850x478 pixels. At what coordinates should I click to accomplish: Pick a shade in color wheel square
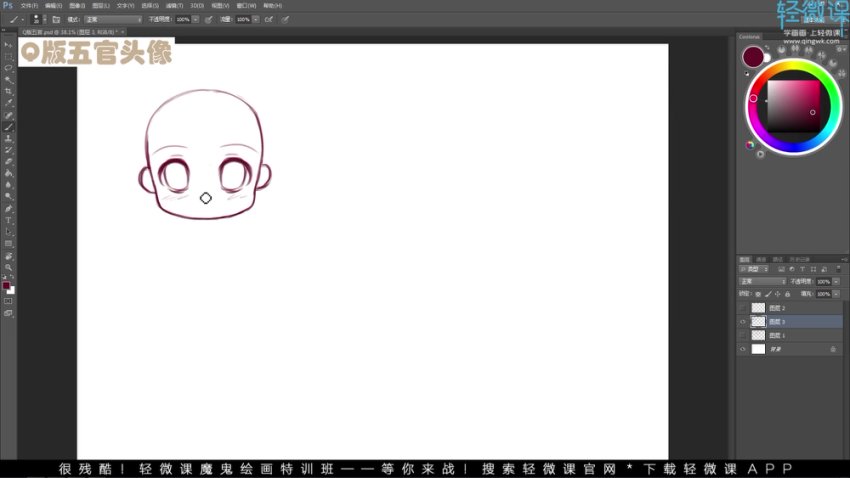793,106
